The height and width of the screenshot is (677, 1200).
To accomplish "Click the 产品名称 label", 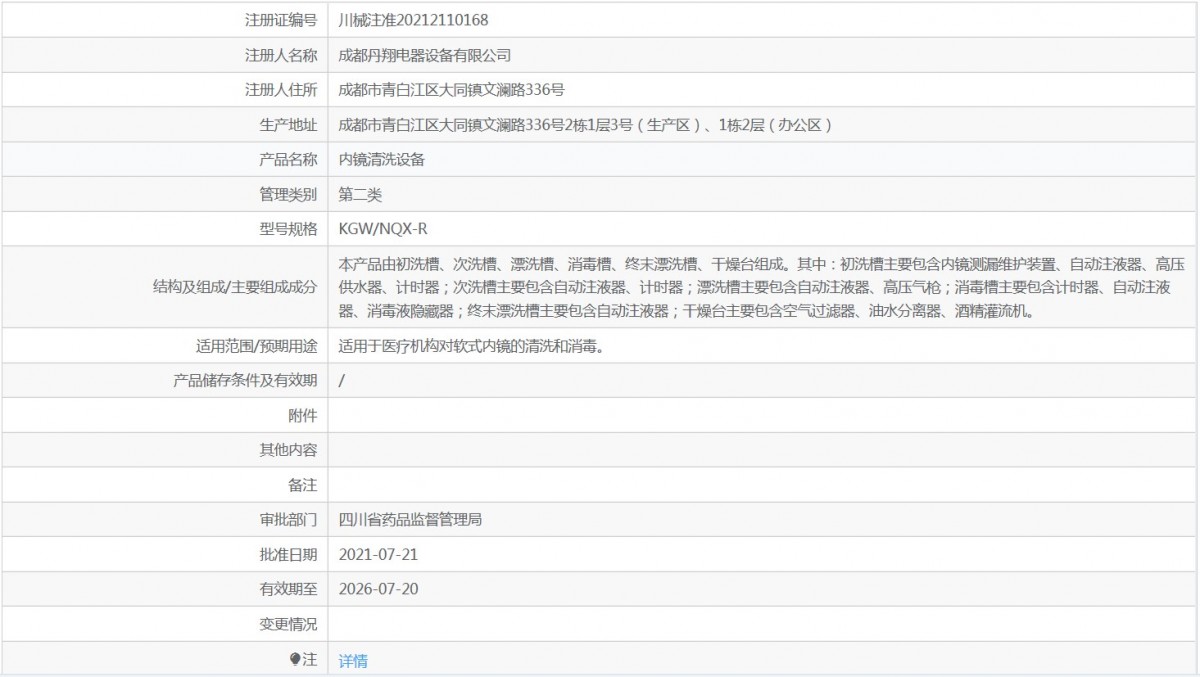I will pyautogui.click(x=288, y=159).
